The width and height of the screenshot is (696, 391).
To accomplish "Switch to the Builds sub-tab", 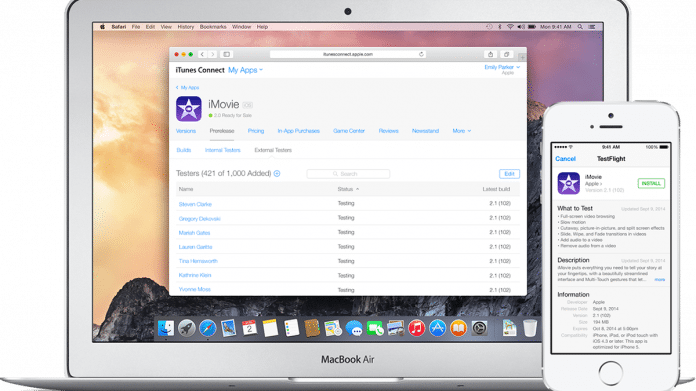I will 184,150.
